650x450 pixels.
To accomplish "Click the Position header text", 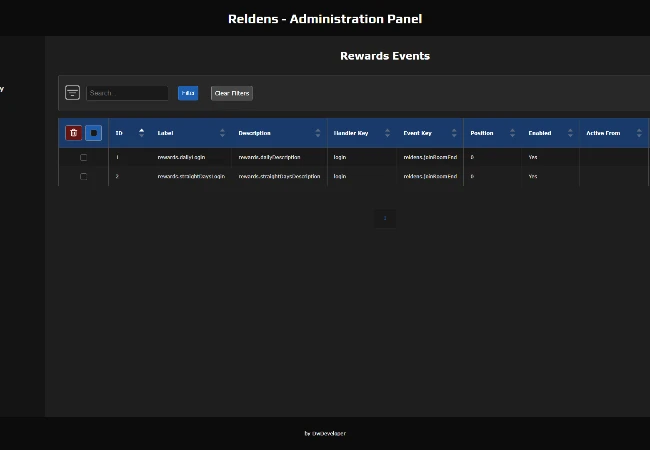I will click(x=482, y=133).
